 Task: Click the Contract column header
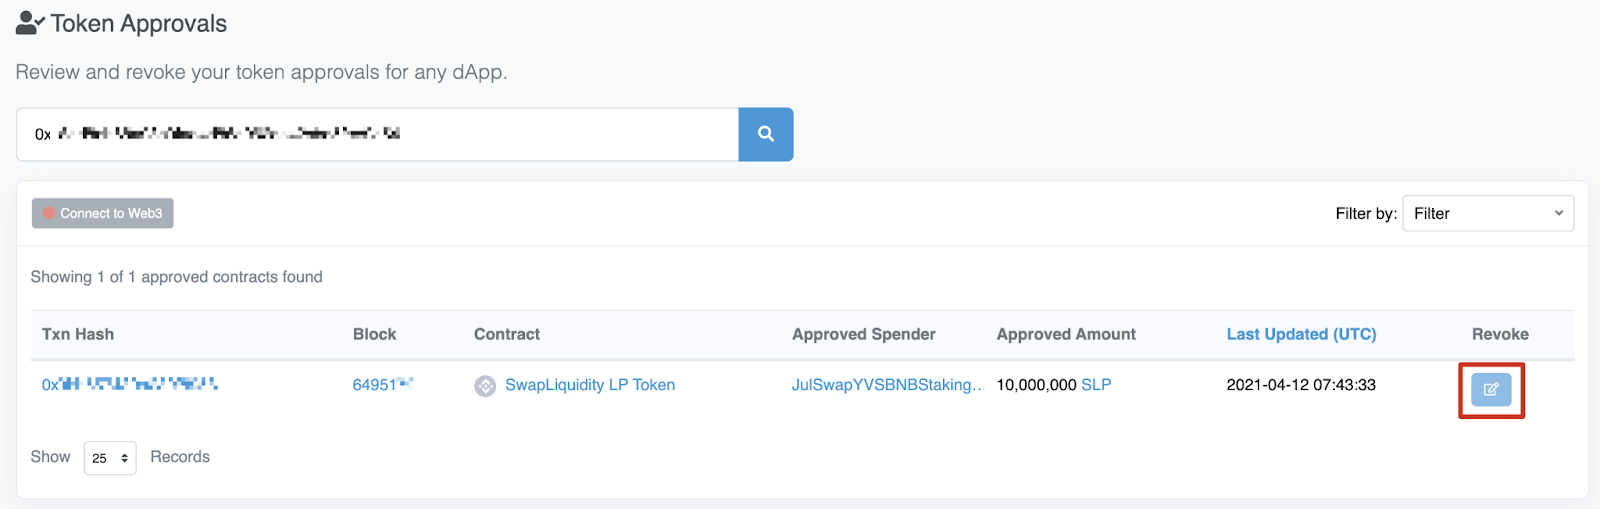[506, 334]
